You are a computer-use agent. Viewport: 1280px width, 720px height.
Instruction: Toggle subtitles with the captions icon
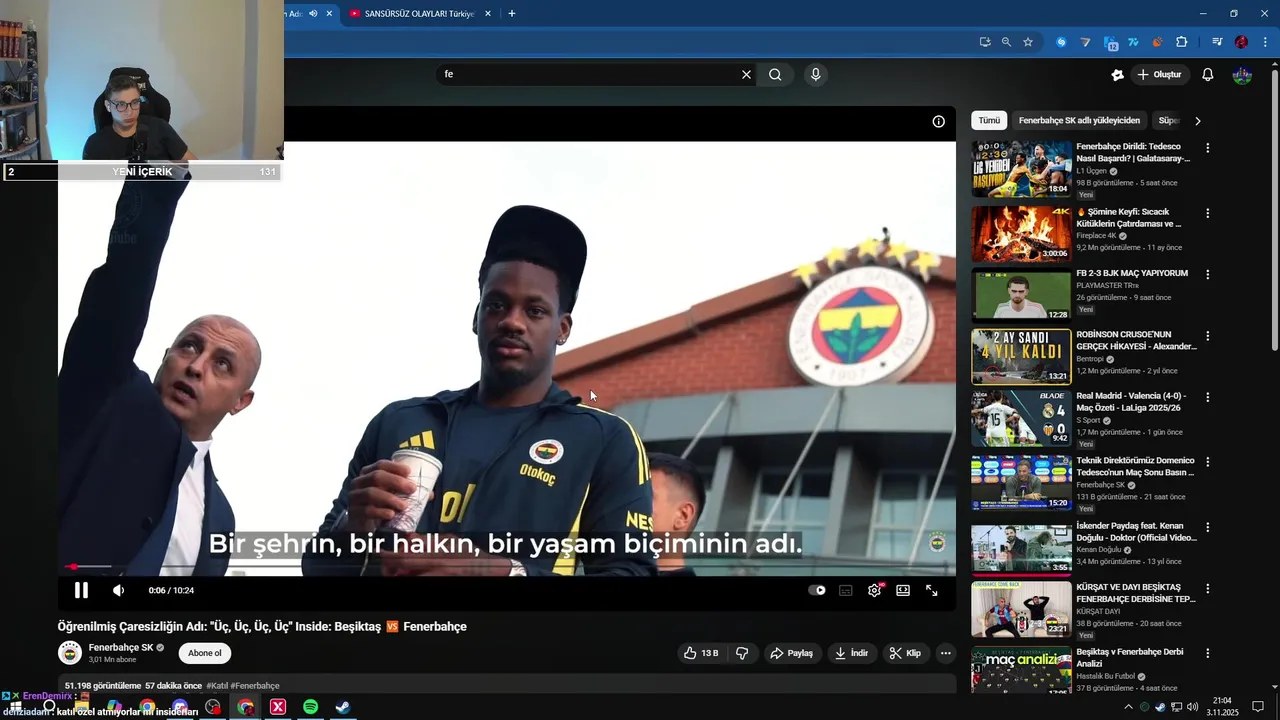pos(846,590)
